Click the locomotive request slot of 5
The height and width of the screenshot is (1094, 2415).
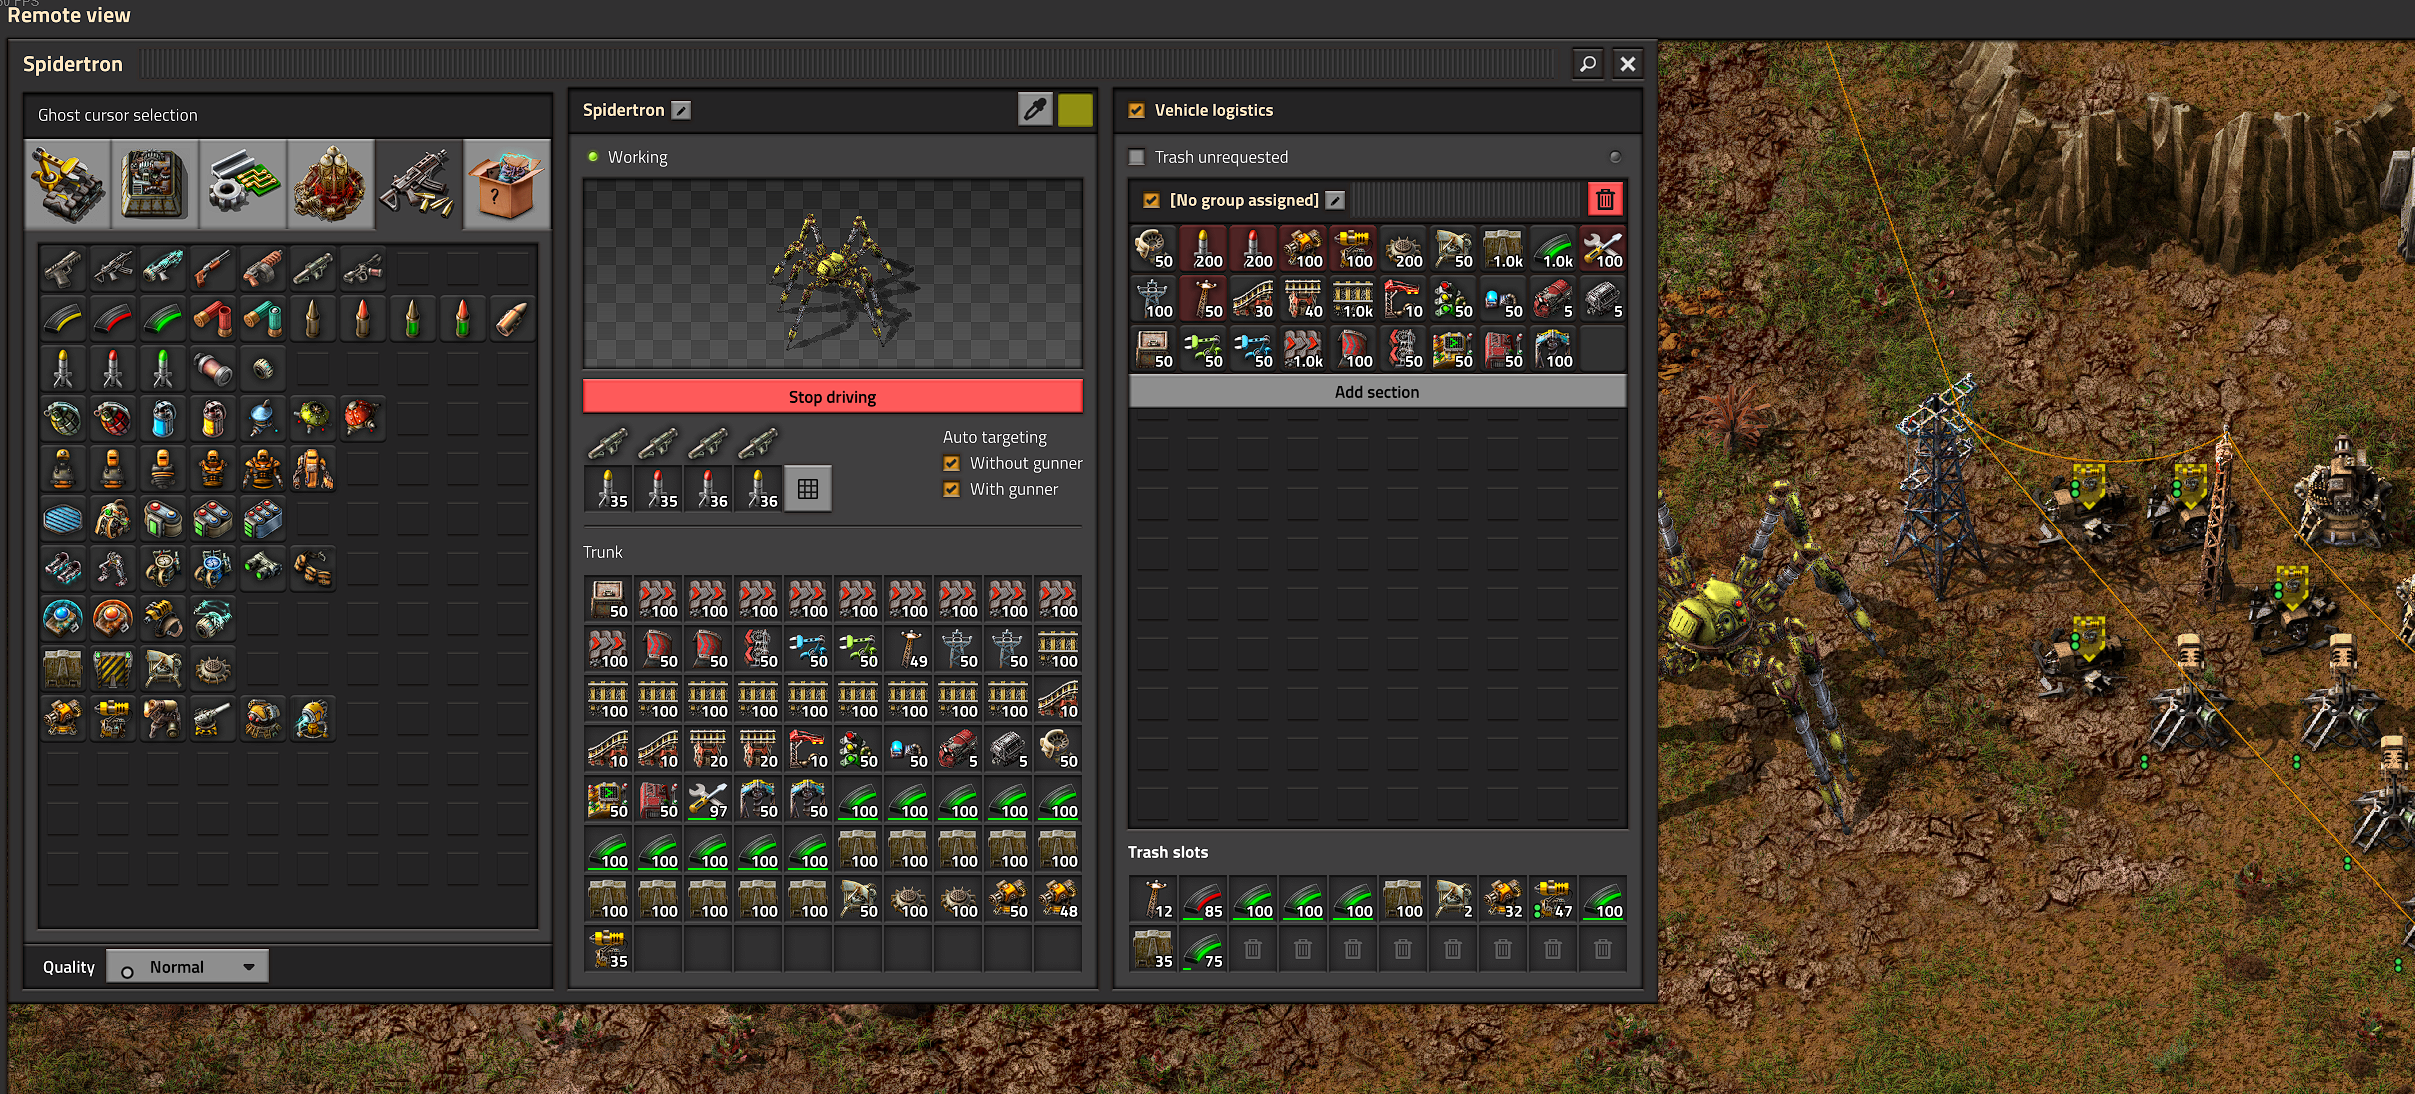[1553, 298]
